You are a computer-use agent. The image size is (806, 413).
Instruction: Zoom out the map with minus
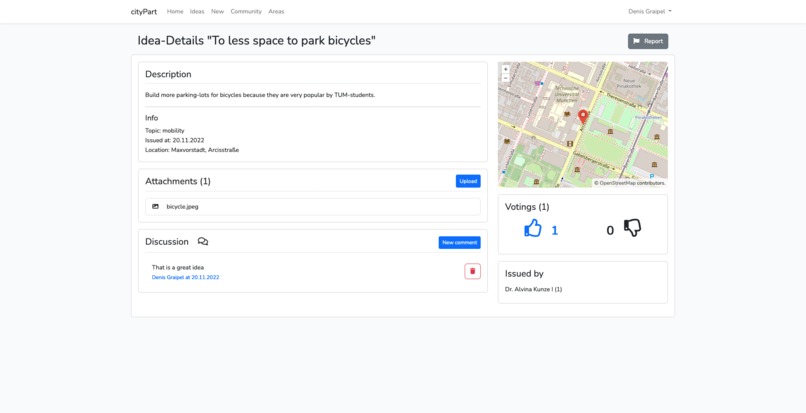(x=505, y=78)
